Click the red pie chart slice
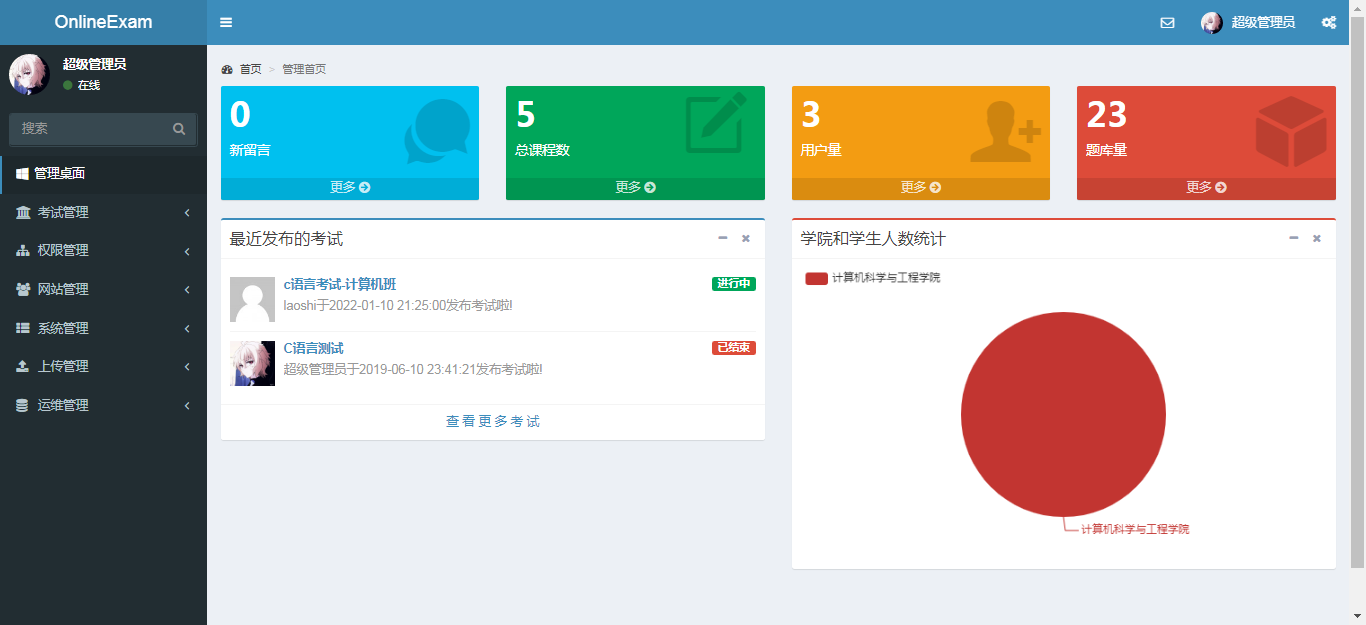The width and height of the screenshot is (1366, 625). click(x=1063, y=414)
